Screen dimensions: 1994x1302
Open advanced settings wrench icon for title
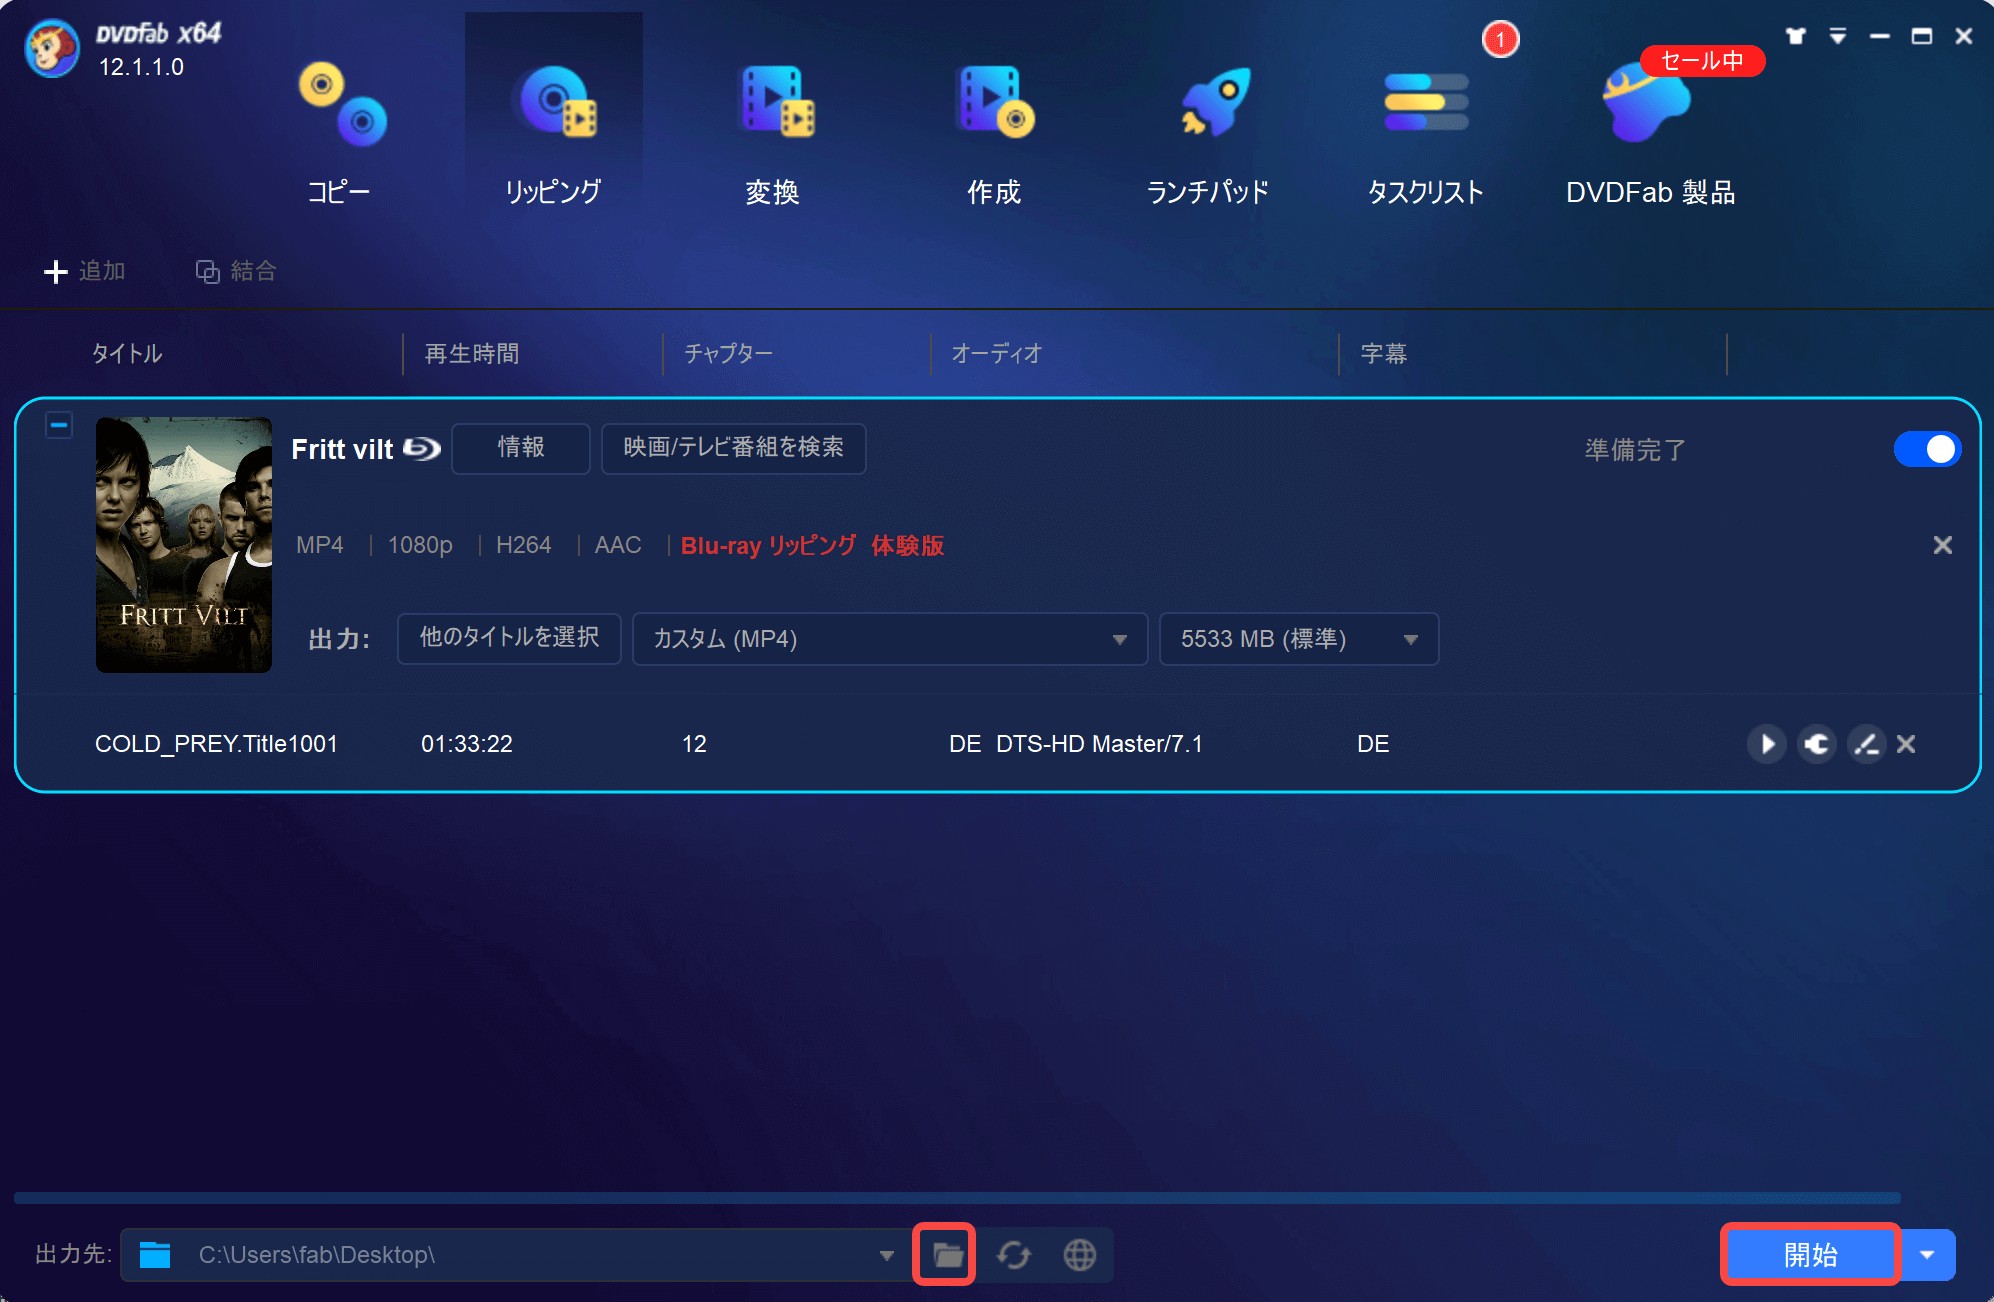pyautogui.click(x=1817, y=744)
